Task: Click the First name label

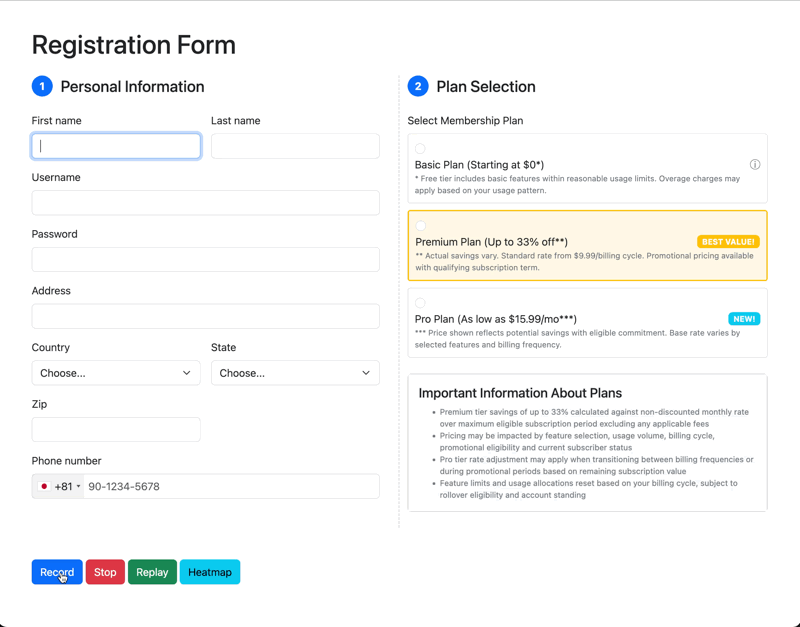Action: [x=56, y=121]
